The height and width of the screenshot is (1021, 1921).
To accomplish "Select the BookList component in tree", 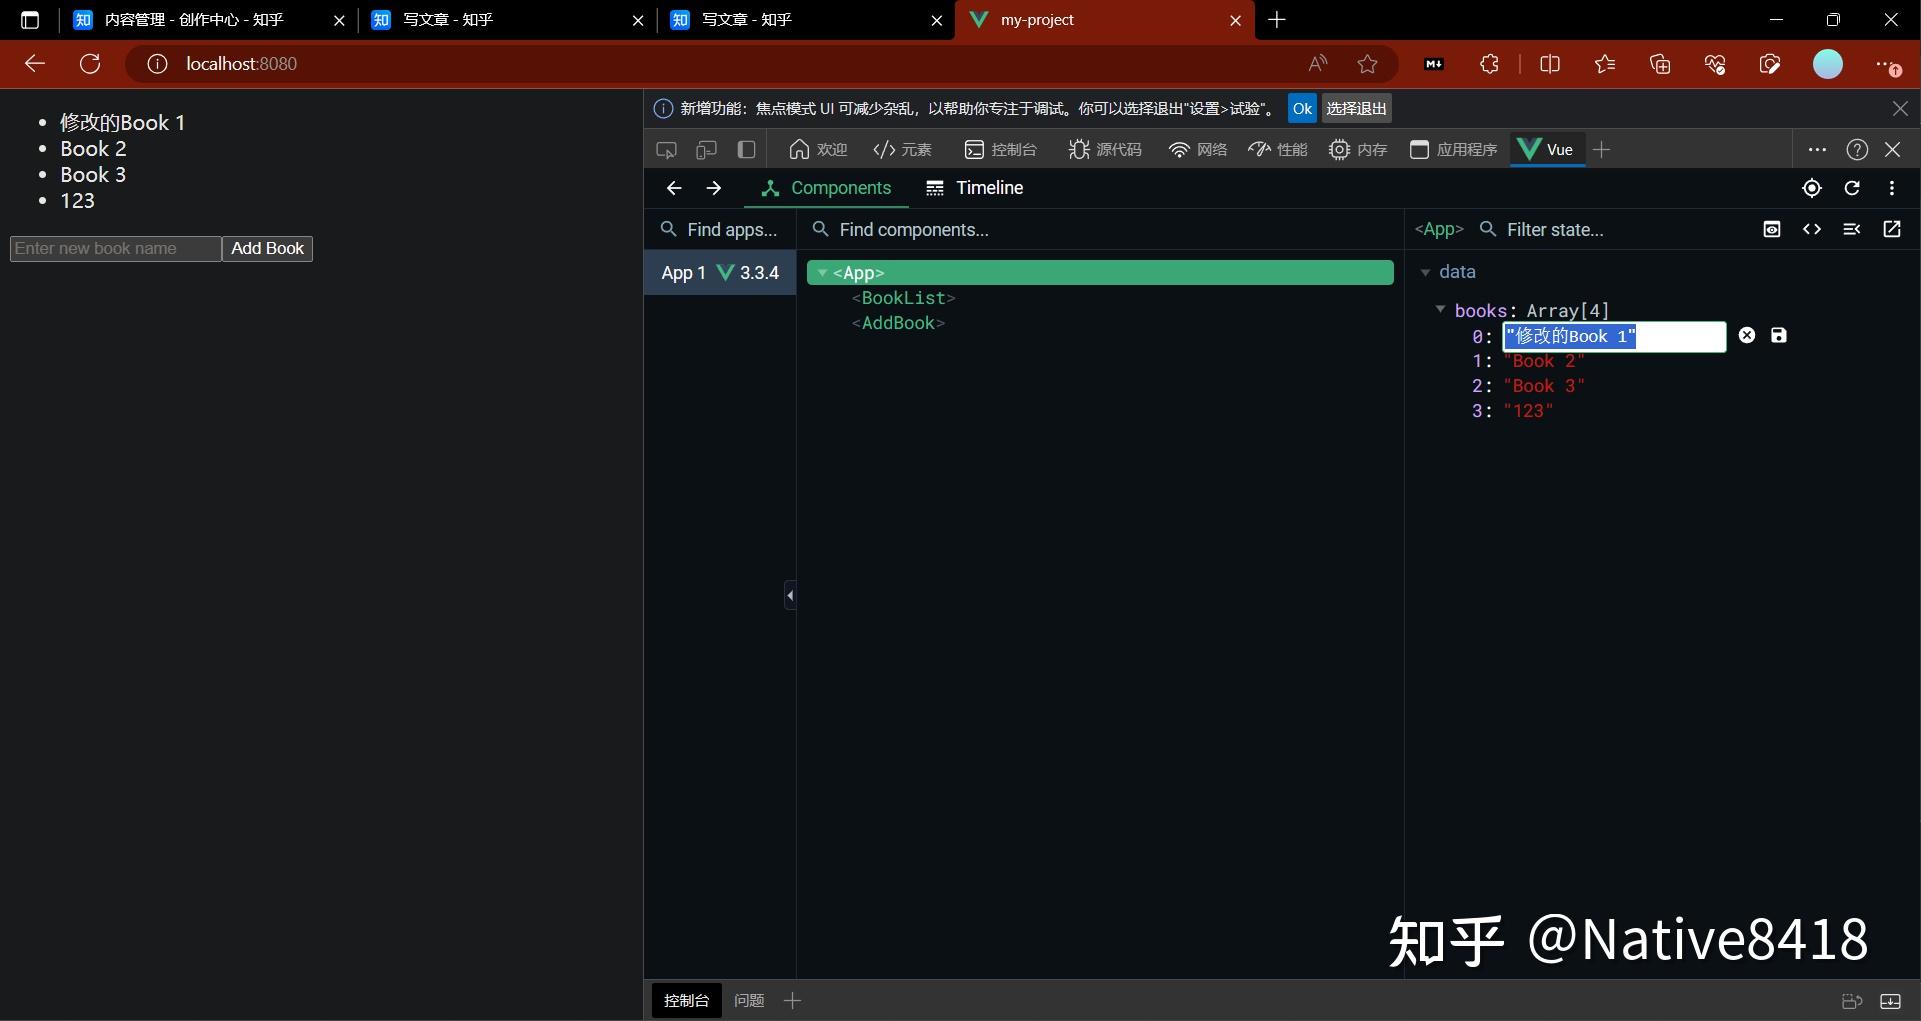I will point(903,298).
